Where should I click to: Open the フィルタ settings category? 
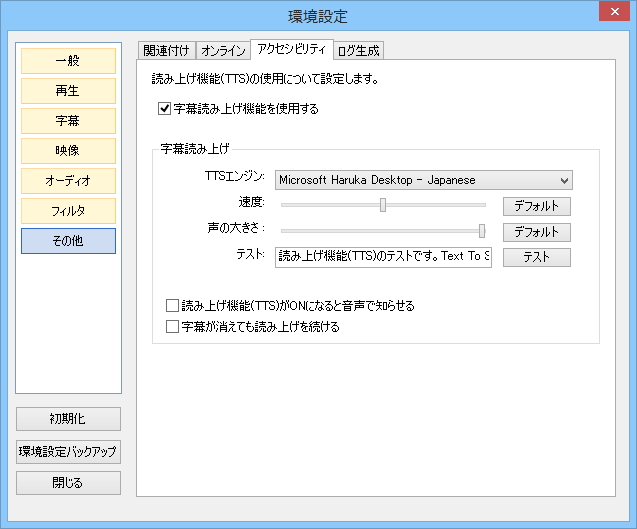click(x=68, y=211)
